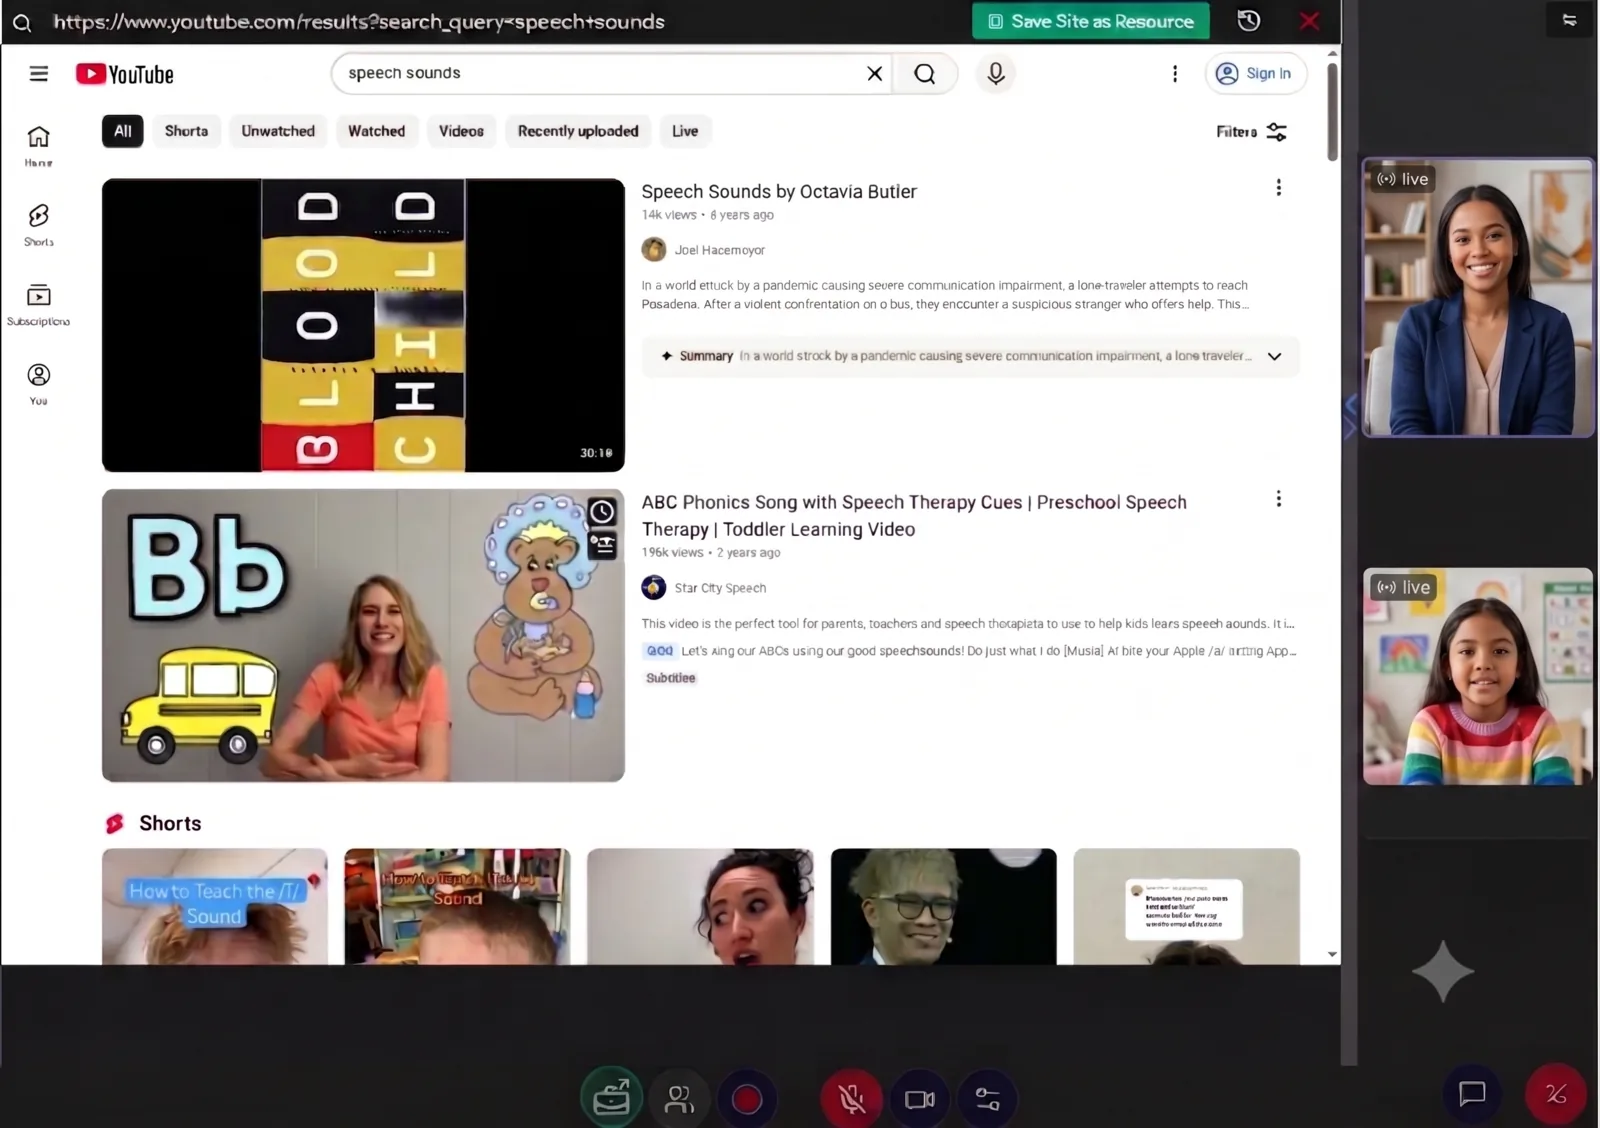Open the short with dark-haired woman
The width and height of the screenshot is (1600, 1128).
700,906
